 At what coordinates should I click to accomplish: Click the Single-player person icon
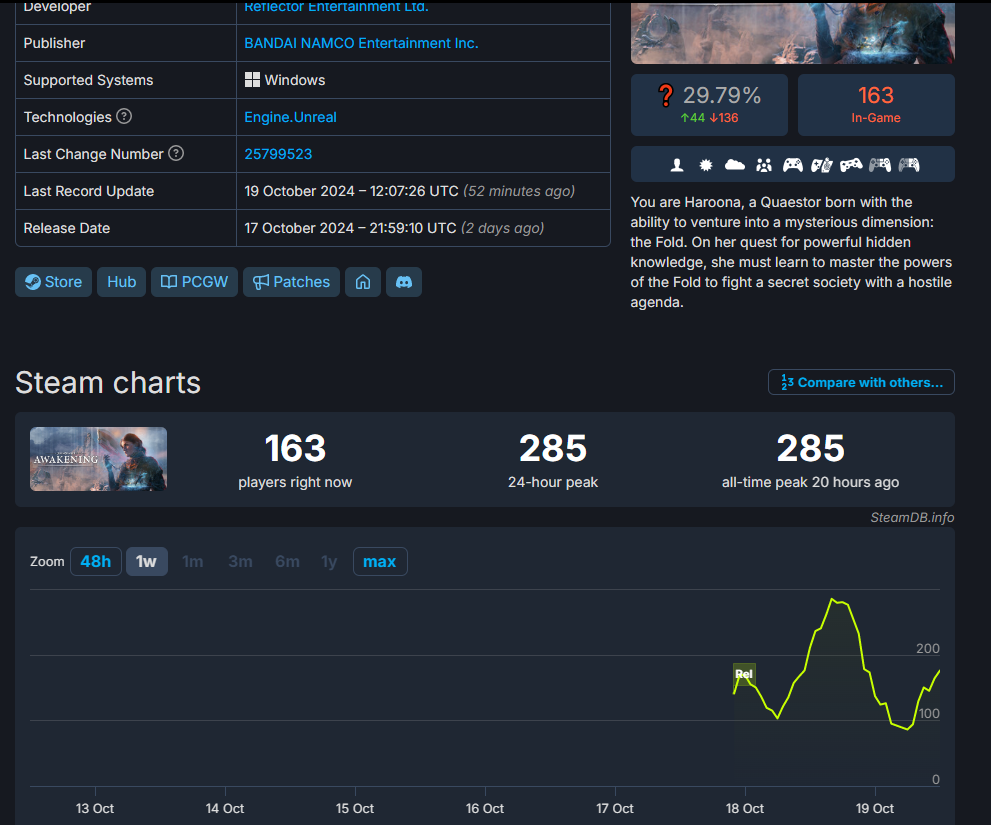pyautogui.click(x=677, y=166)
